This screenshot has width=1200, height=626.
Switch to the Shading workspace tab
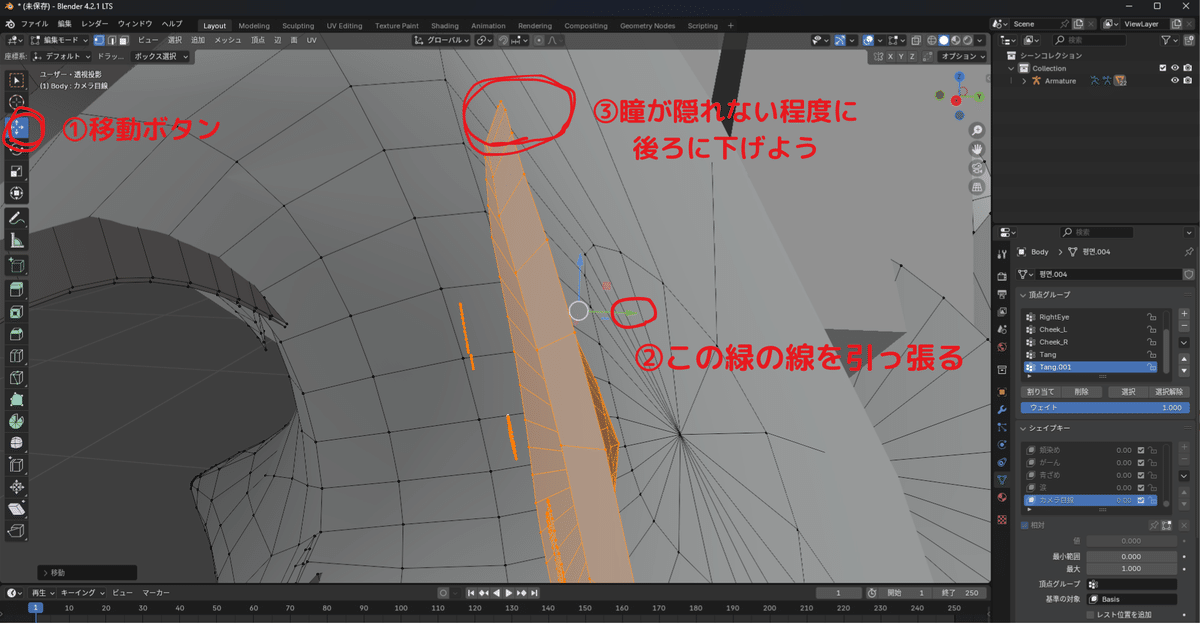[x=445, y=26]
